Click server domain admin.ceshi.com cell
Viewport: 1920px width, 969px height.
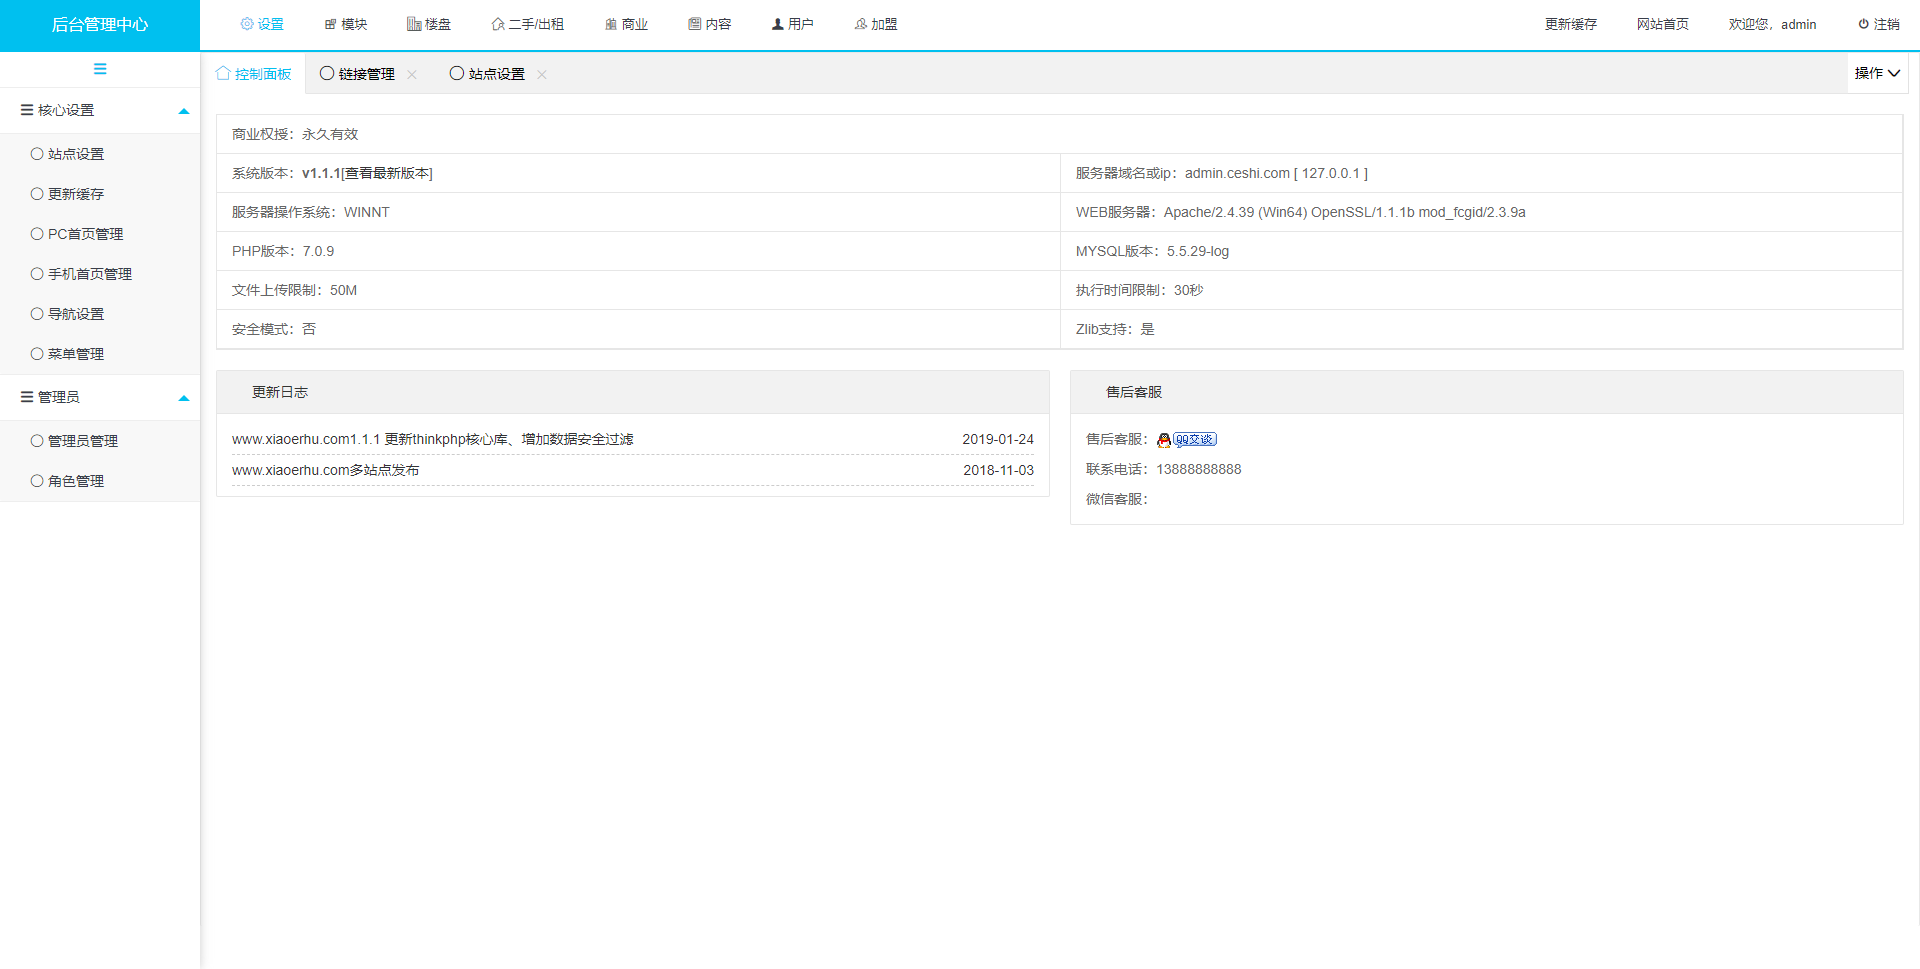(x=1481, y=173)
